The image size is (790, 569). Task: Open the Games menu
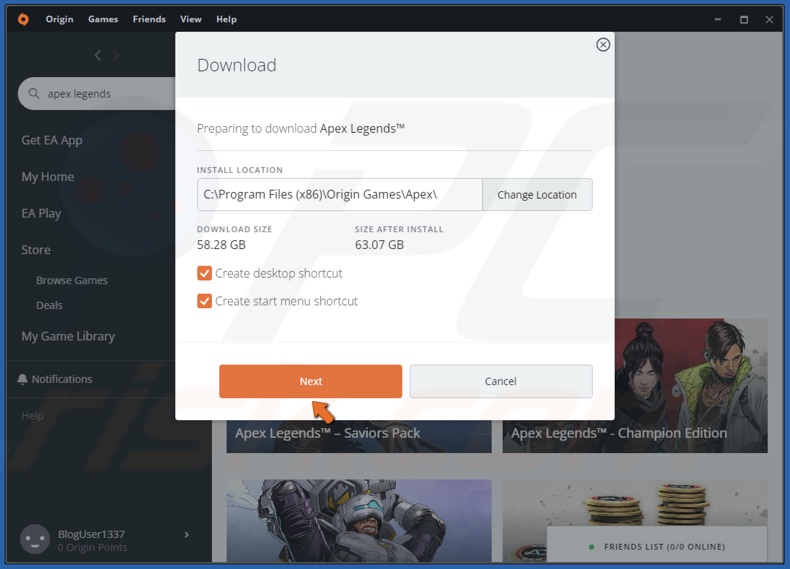pos(103,19)
